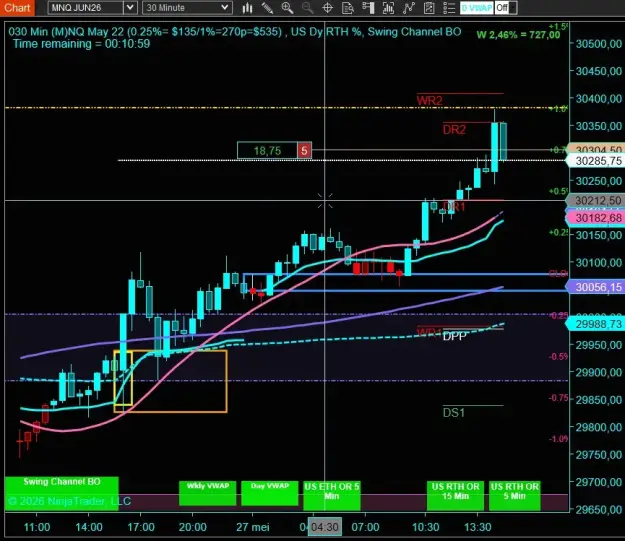Click the cyan 29988,73 price marker

point(597,324)
